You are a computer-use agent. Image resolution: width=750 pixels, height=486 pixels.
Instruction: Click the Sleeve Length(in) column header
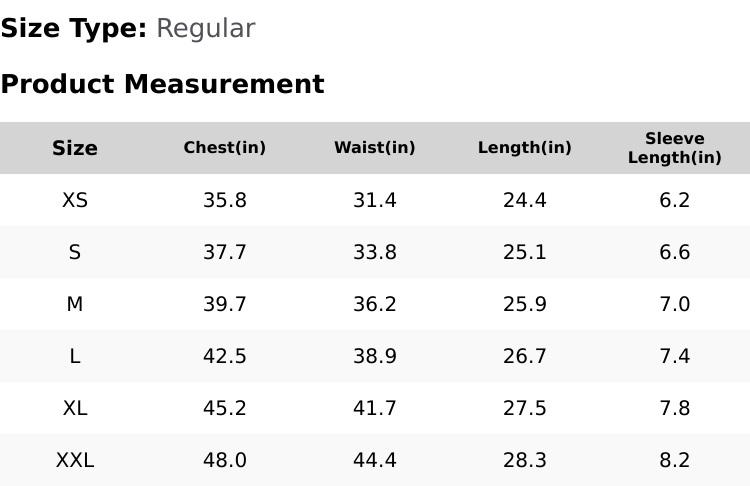(675, 148)
